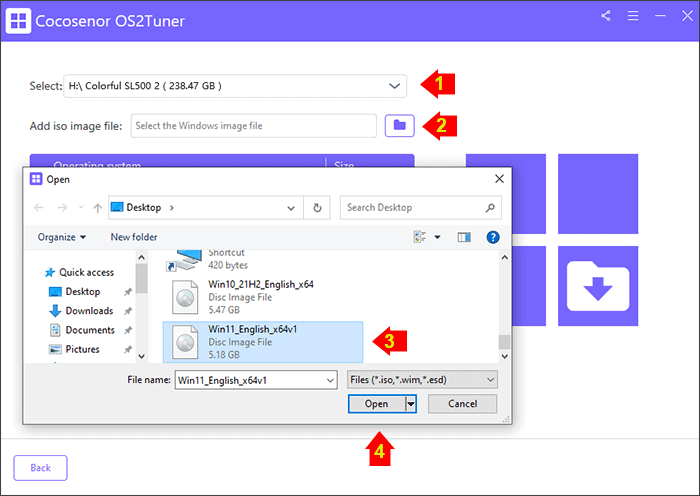
Task: Click Desktop in the address bar
Action: tap(144, 208)
